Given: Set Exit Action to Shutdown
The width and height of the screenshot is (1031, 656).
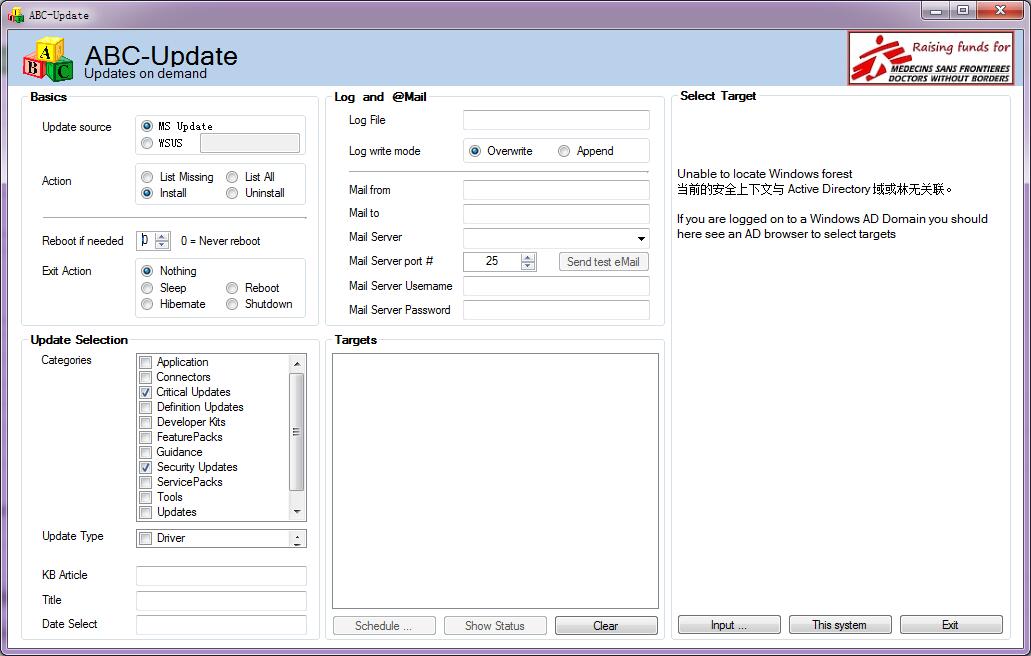Looking at the screenshot, I should click(233, 304).
